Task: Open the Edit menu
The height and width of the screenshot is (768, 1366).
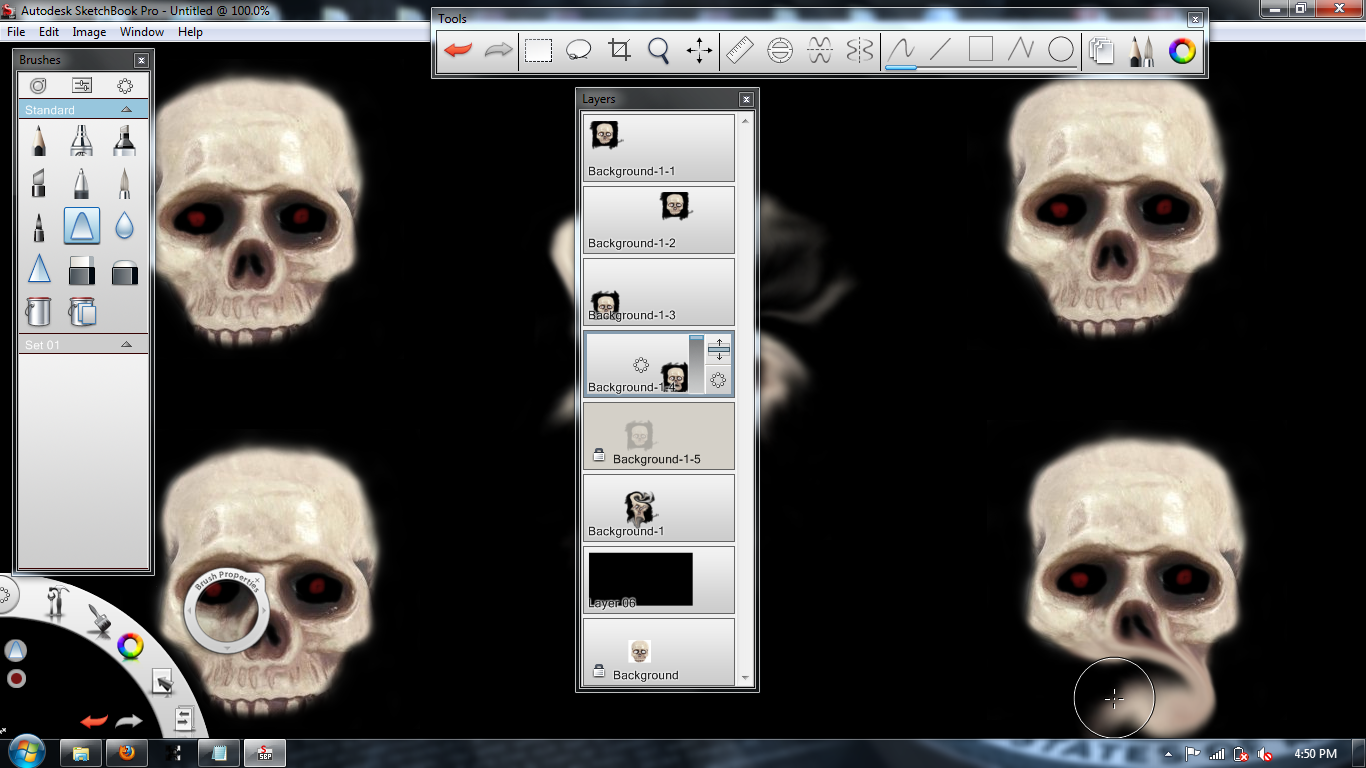Action: 49,32
